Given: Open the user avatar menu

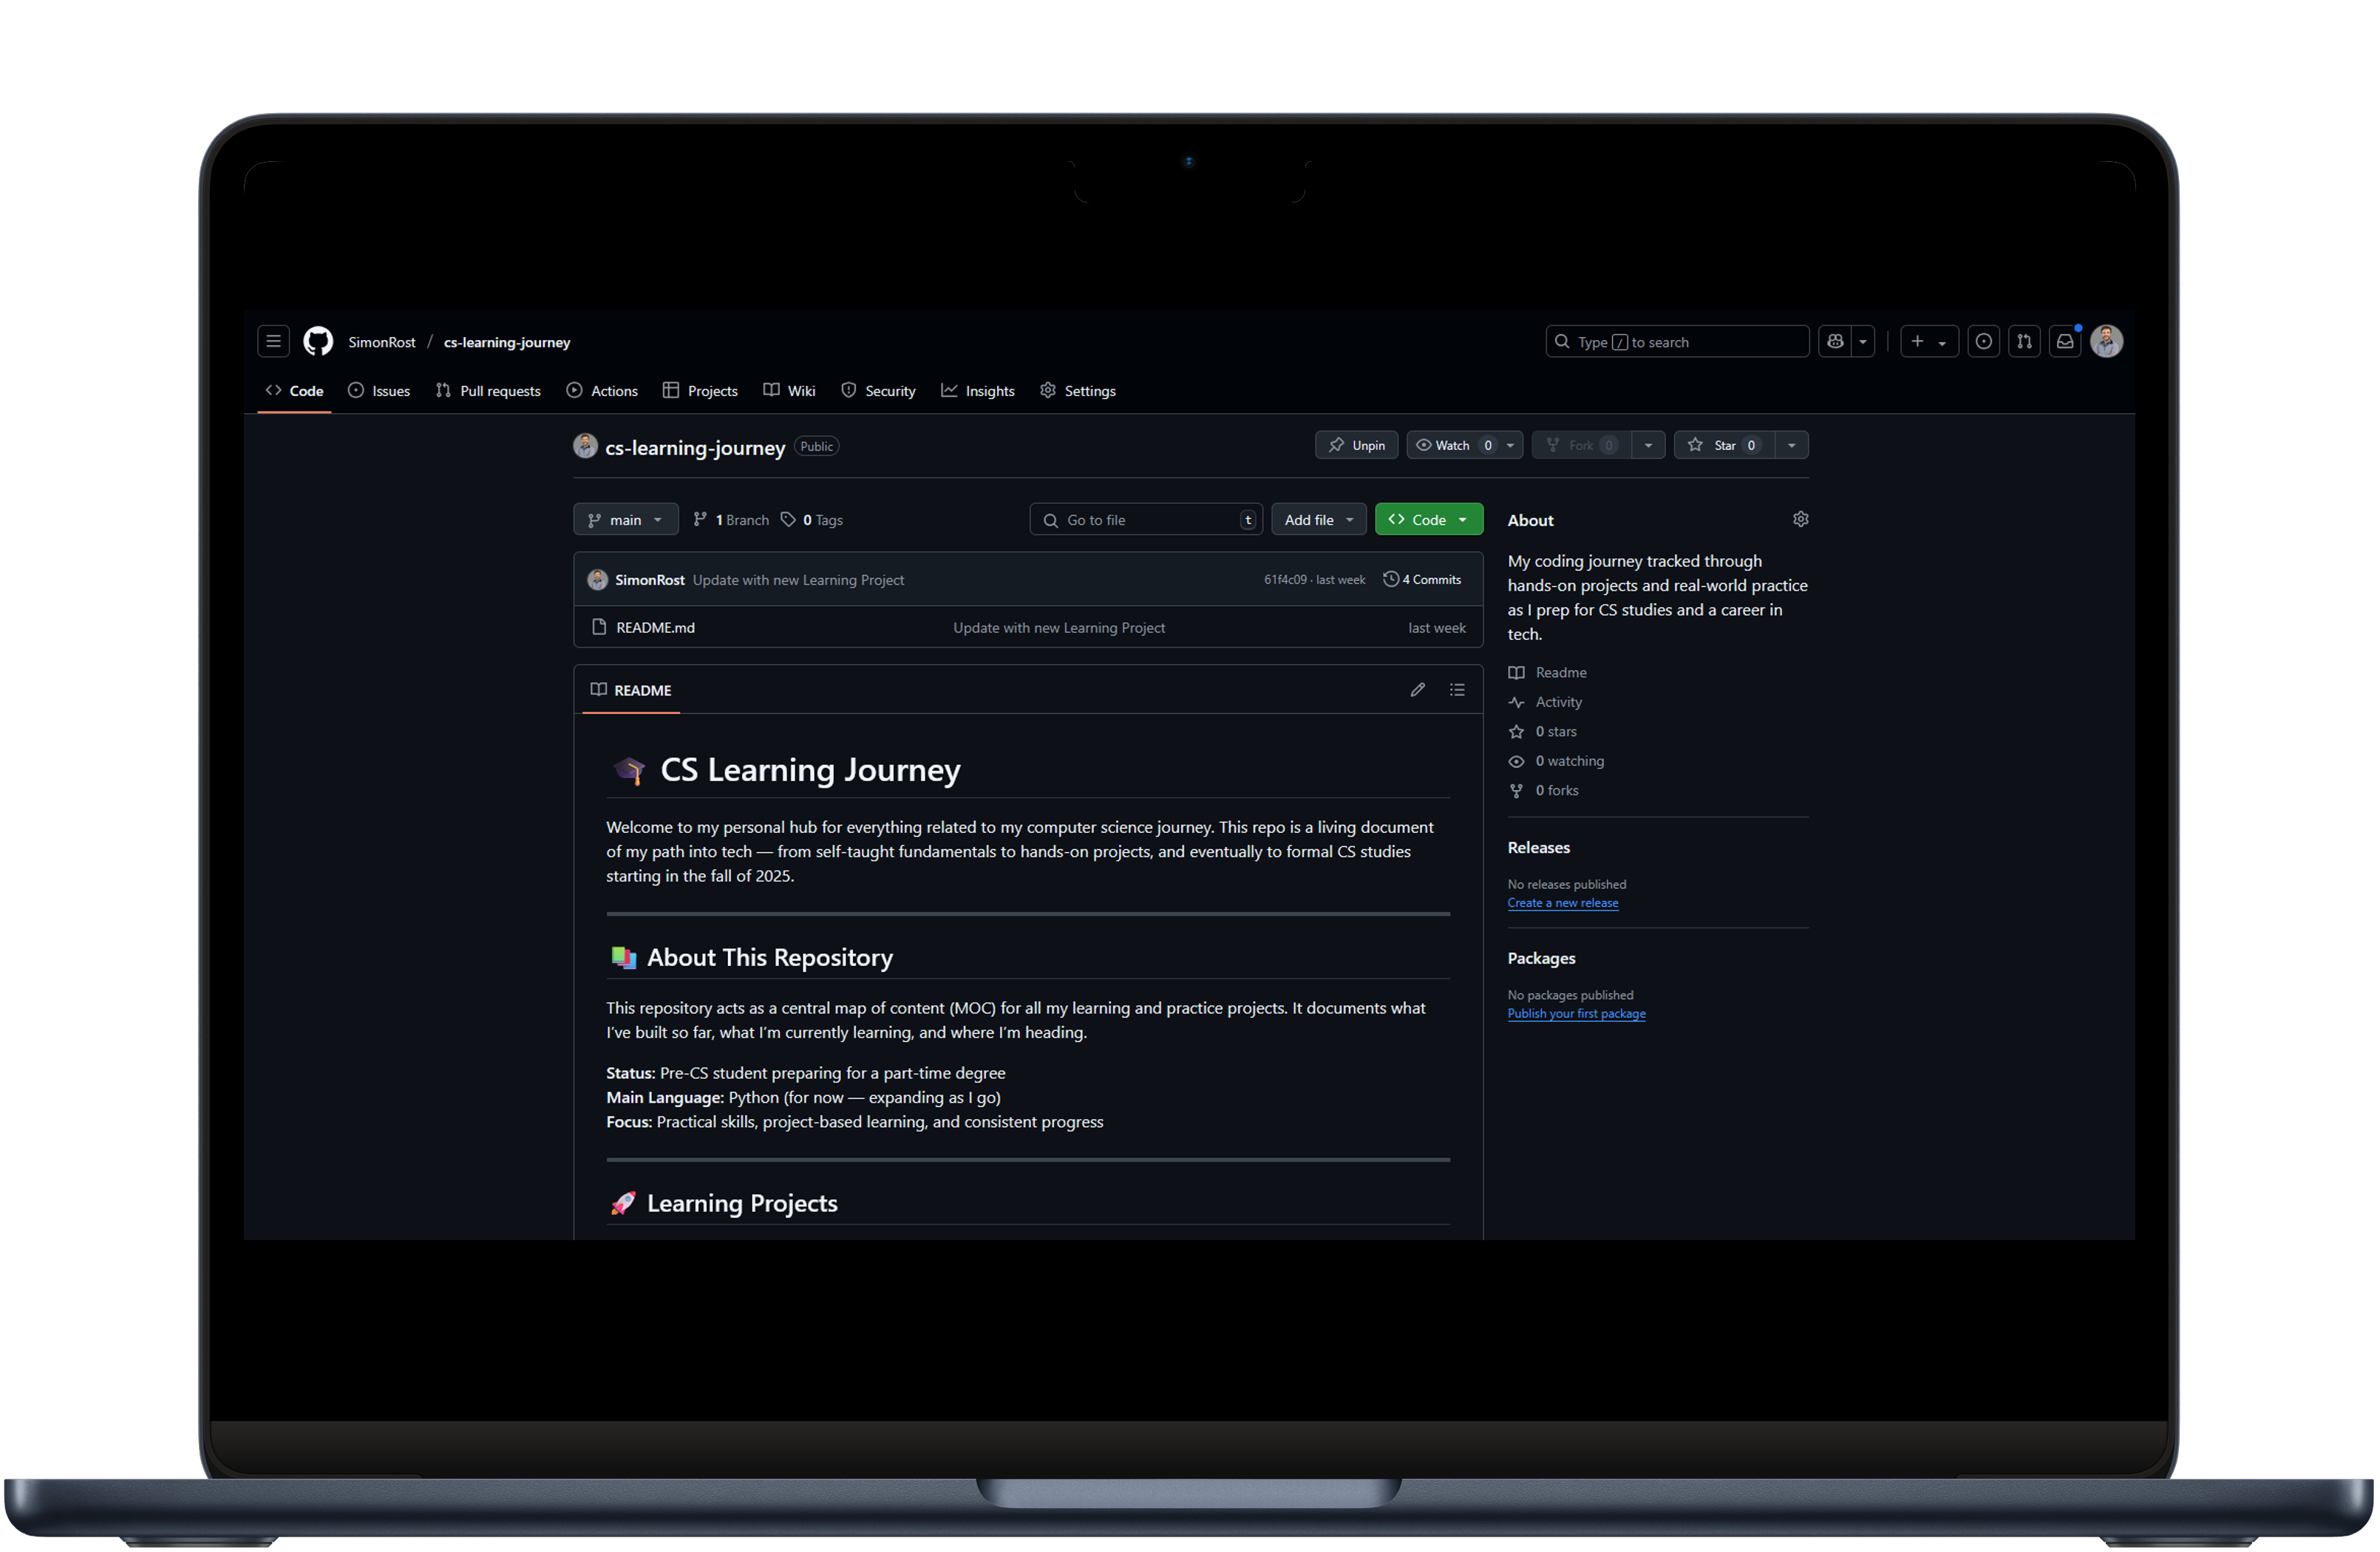Looking at the screenshot, I should [x=2107, y=342].
